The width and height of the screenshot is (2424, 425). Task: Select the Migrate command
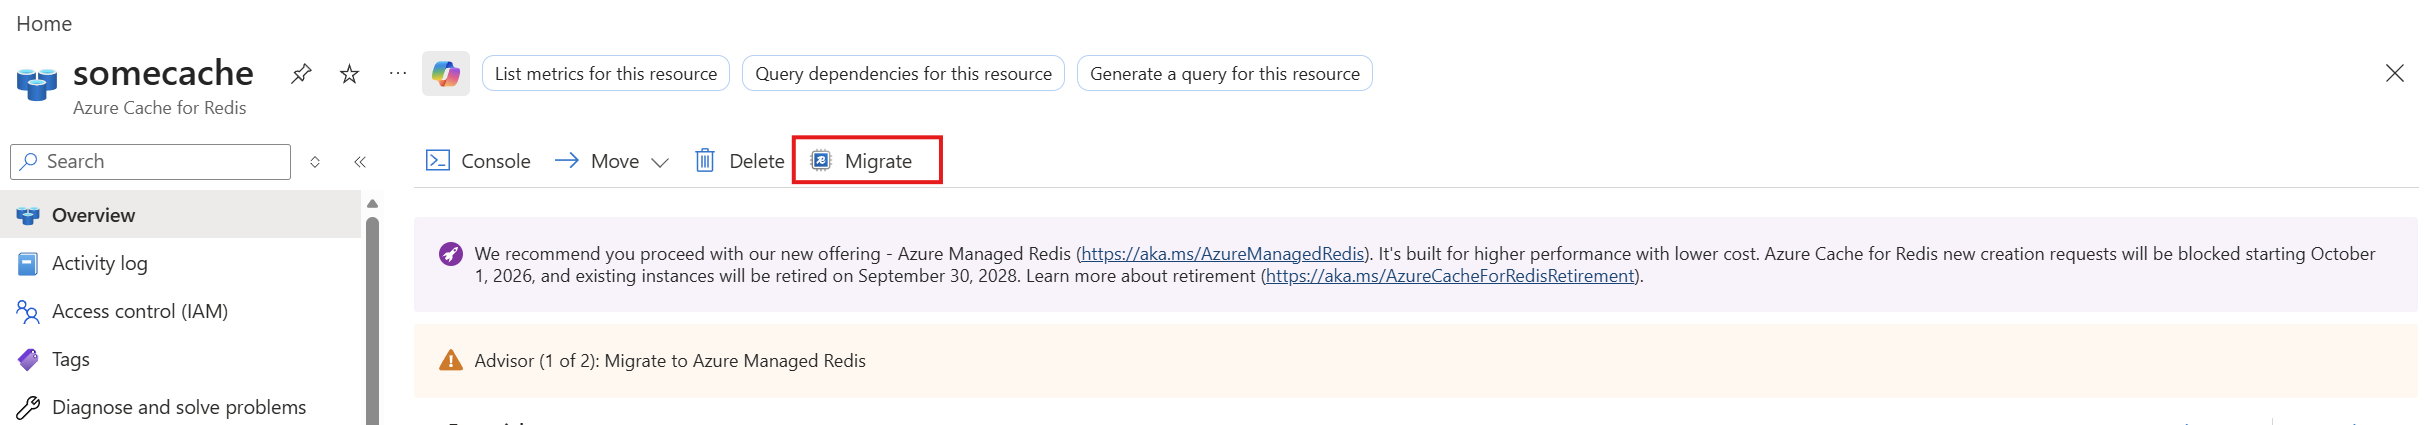click(x=867, y=160)
